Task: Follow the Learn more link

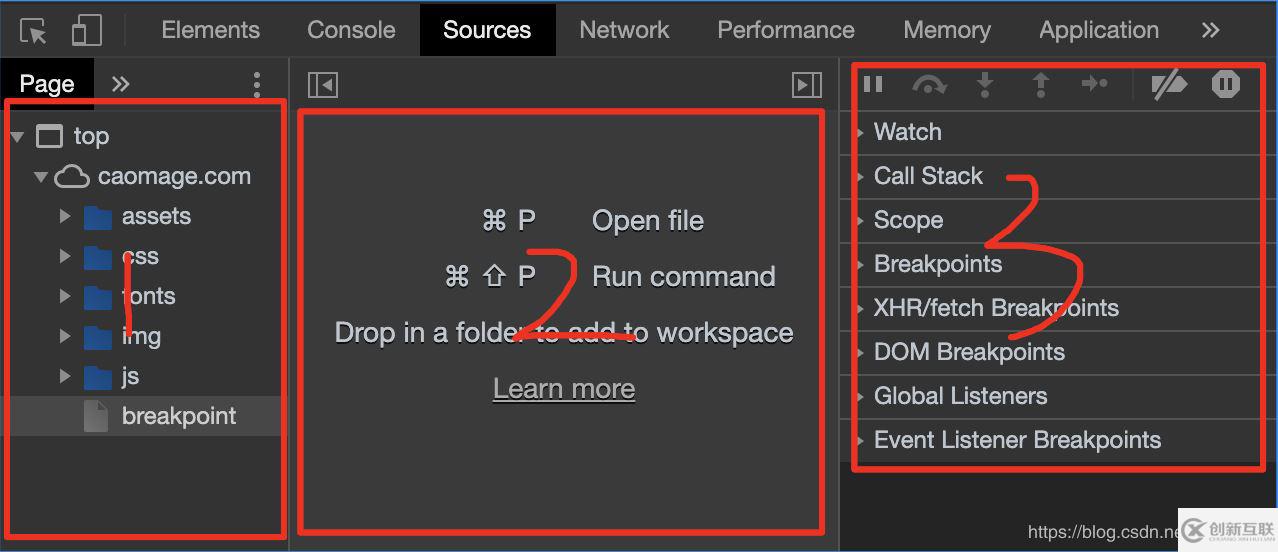Action: 564,389
